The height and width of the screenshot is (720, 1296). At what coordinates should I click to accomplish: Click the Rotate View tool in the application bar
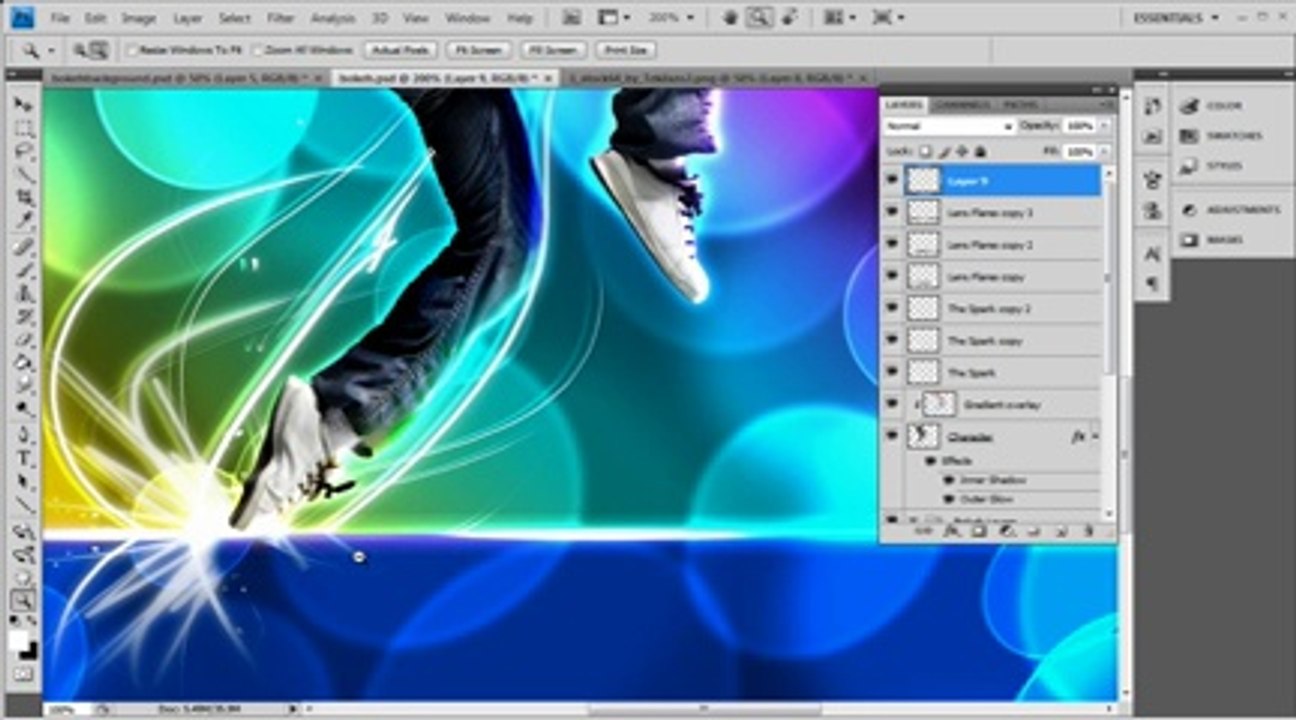point(790,17)
